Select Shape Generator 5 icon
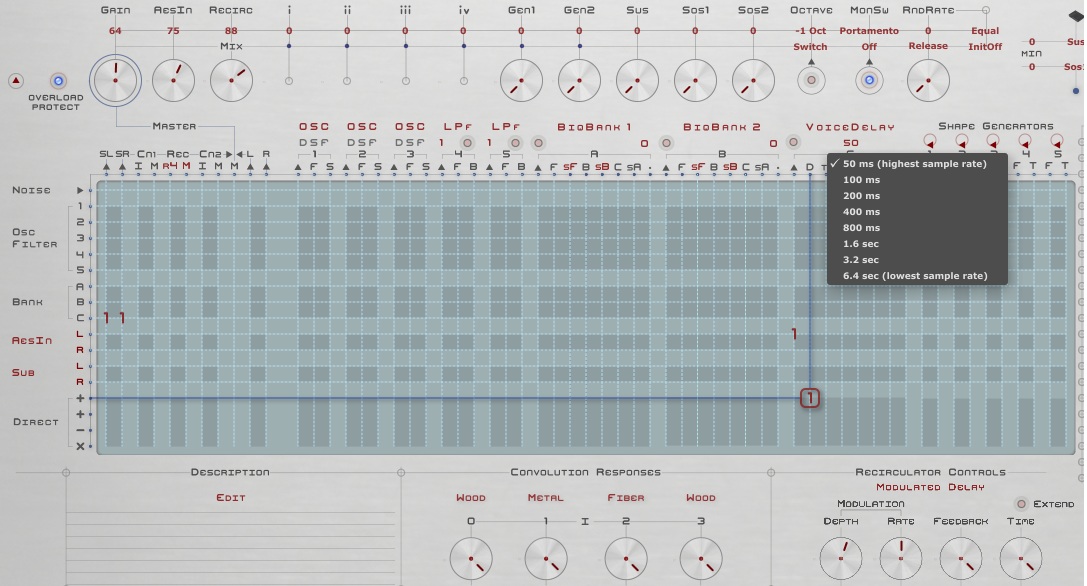This screenshot has height=586, width=1087. coord(1056,141)
